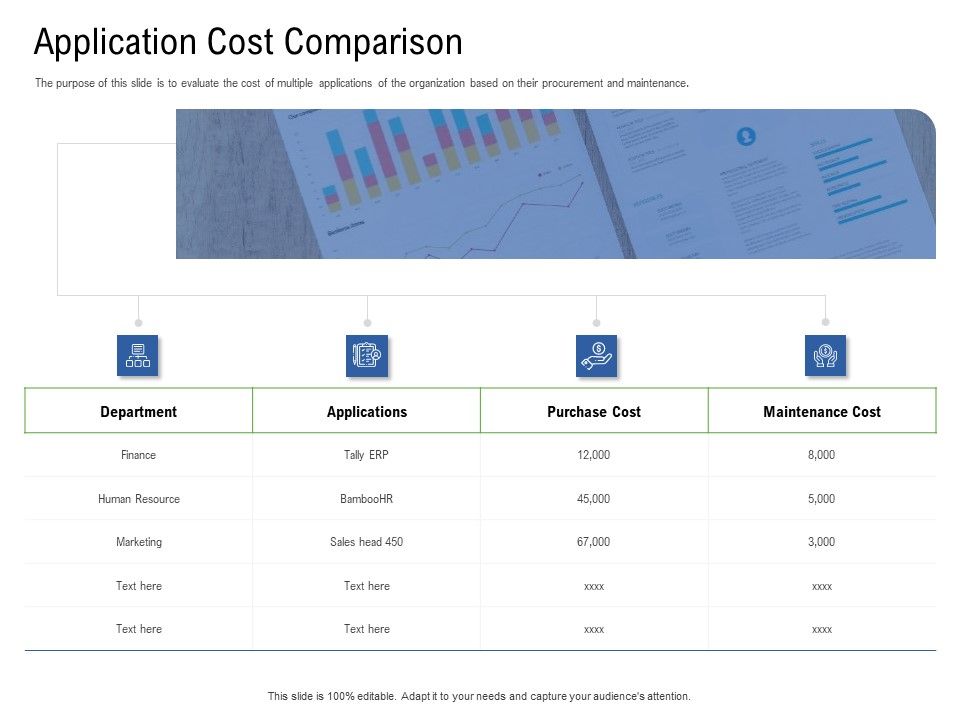The image size is (960, 720).
Task: Select the Finance department cell
Action: point(139,455)
